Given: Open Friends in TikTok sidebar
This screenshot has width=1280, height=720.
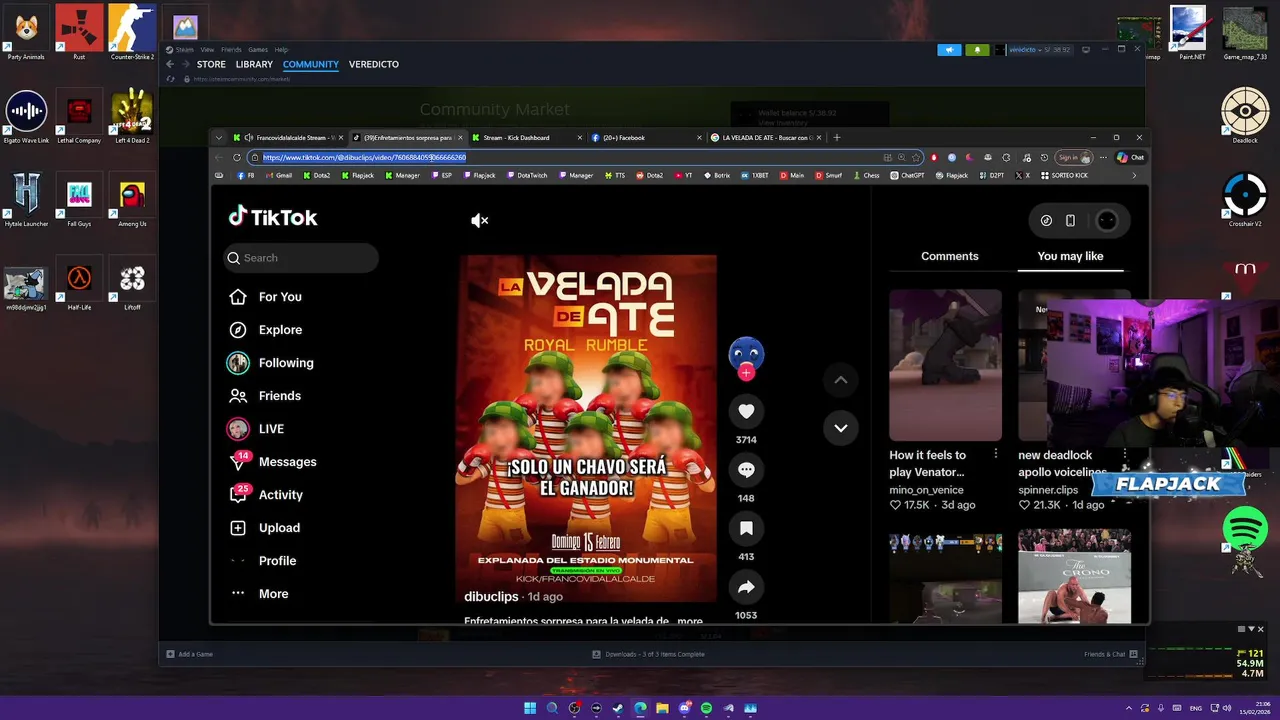Looking at the screenshot, I should [x=266, y=396].
